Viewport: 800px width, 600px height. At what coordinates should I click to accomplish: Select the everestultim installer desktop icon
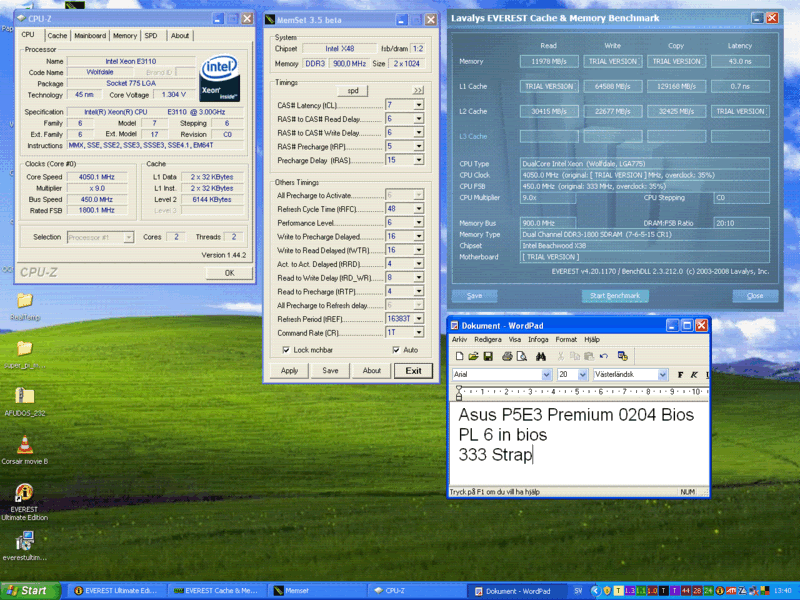[24, 546]
